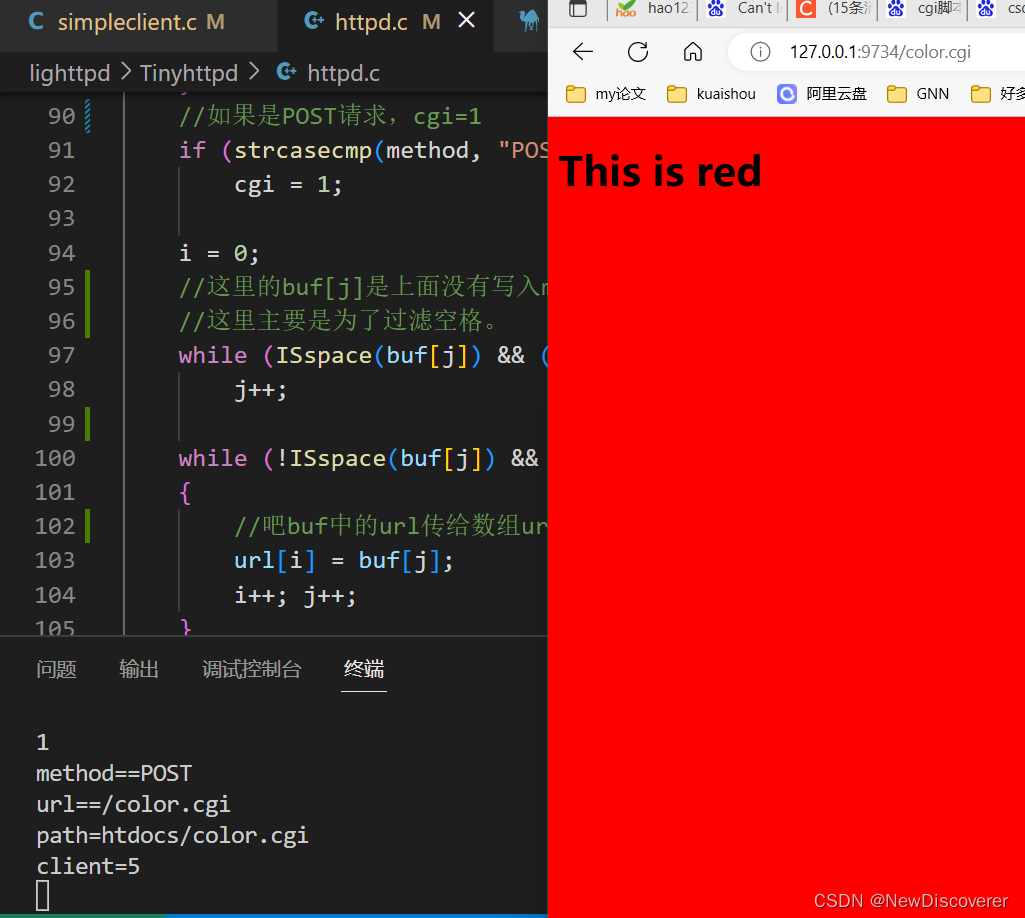Click the Refresh icon in the browser
1025x918 pixels.
pyautogui.click(x=638, y=51)
